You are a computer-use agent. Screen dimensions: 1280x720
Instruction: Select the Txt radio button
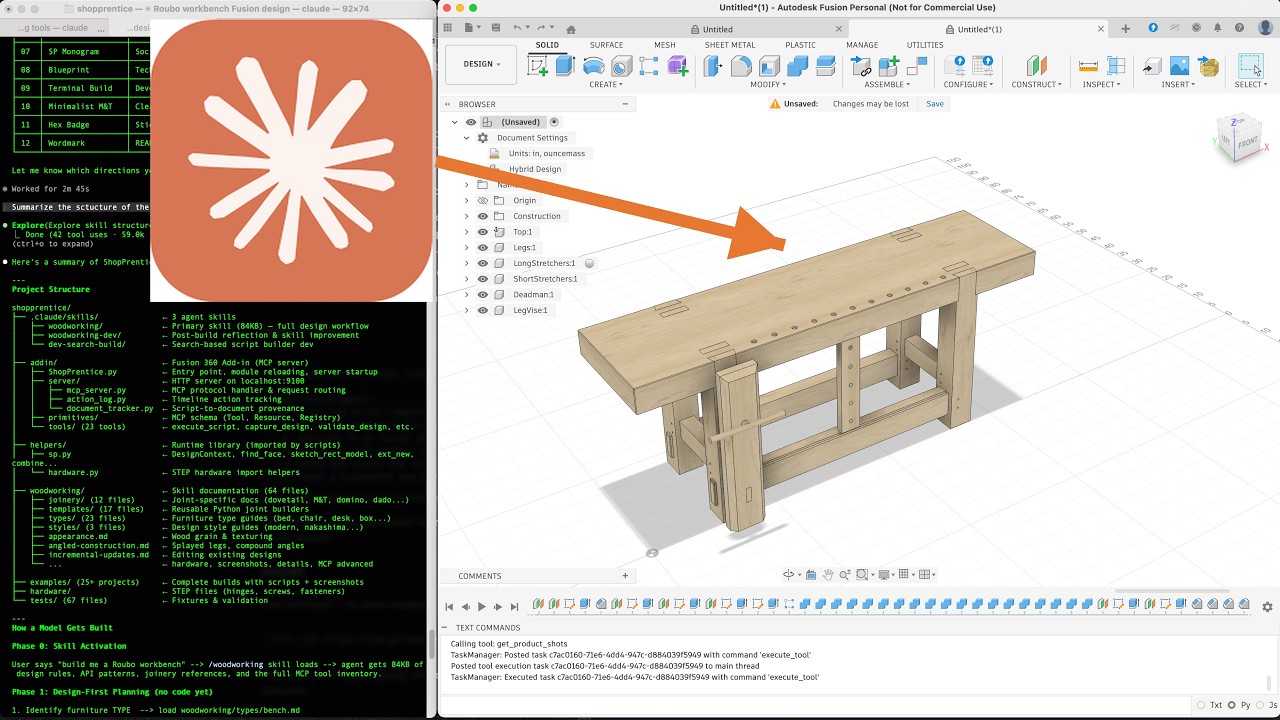pos(1200,705)
